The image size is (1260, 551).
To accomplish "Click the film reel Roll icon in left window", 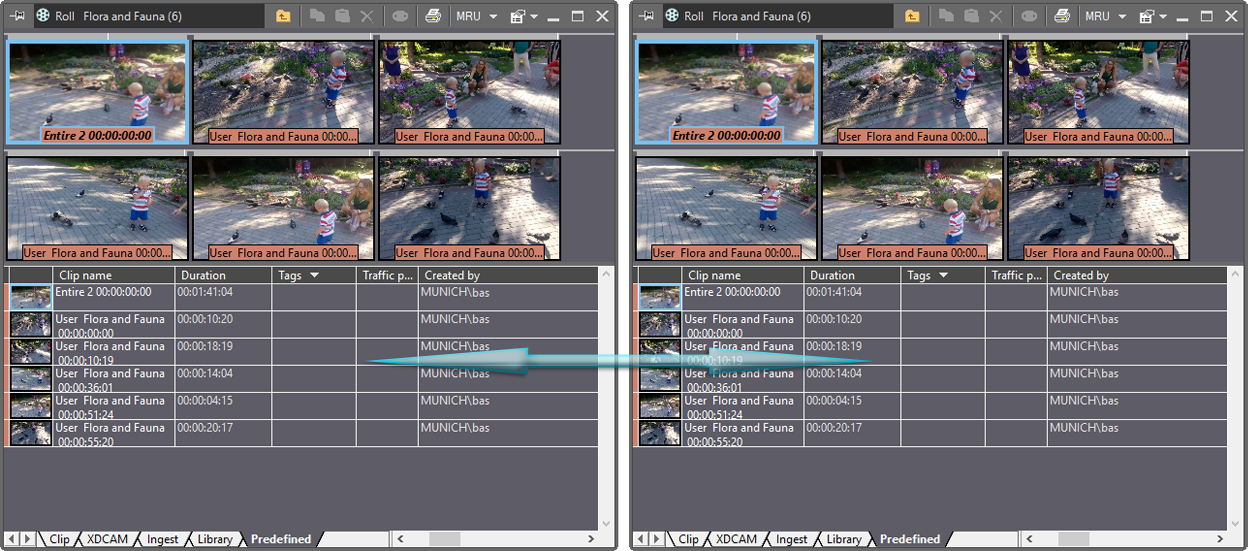I will [43, 16].
